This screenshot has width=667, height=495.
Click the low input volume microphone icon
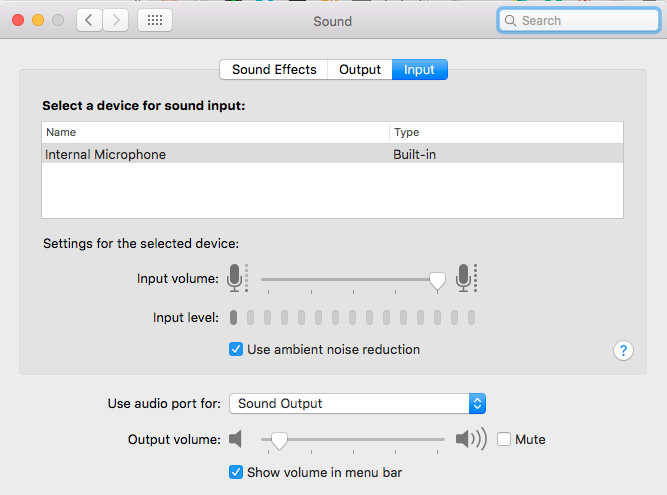click(x=237, y=278)
